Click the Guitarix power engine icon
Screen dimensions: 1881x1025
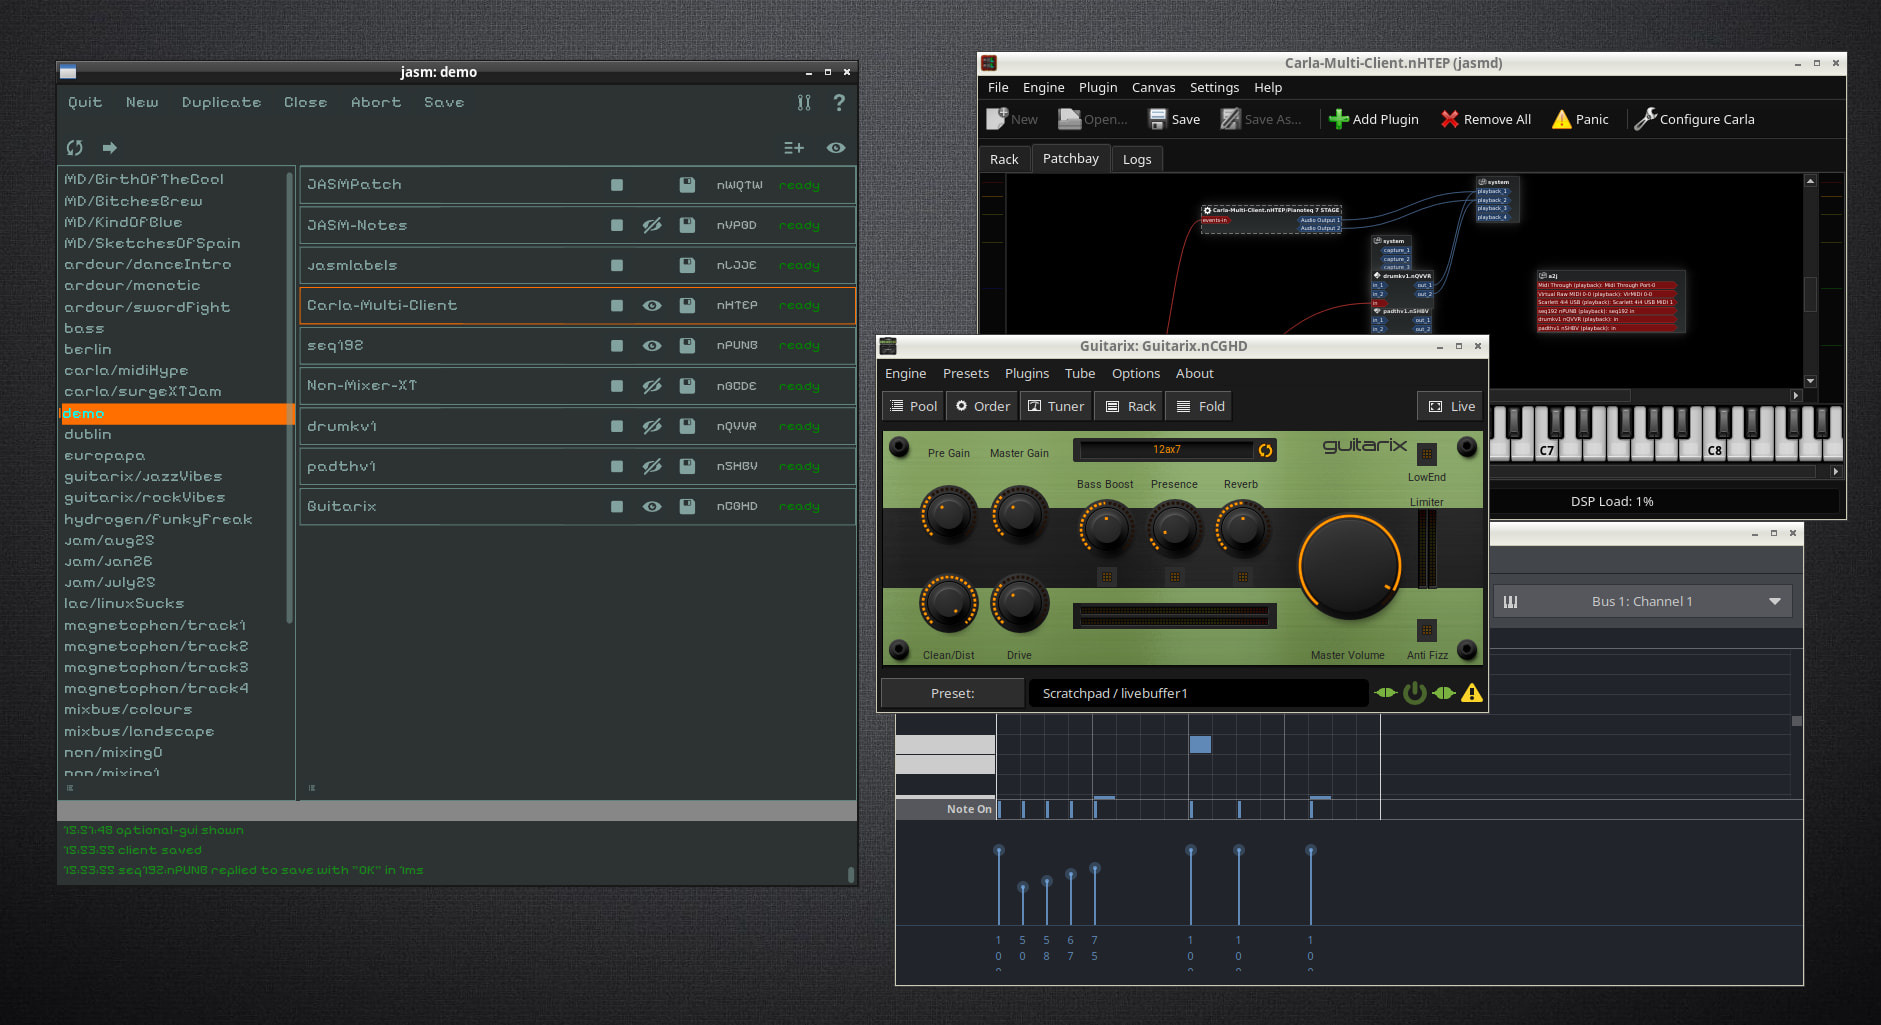pyautogui.click(x=1414, y=693)
